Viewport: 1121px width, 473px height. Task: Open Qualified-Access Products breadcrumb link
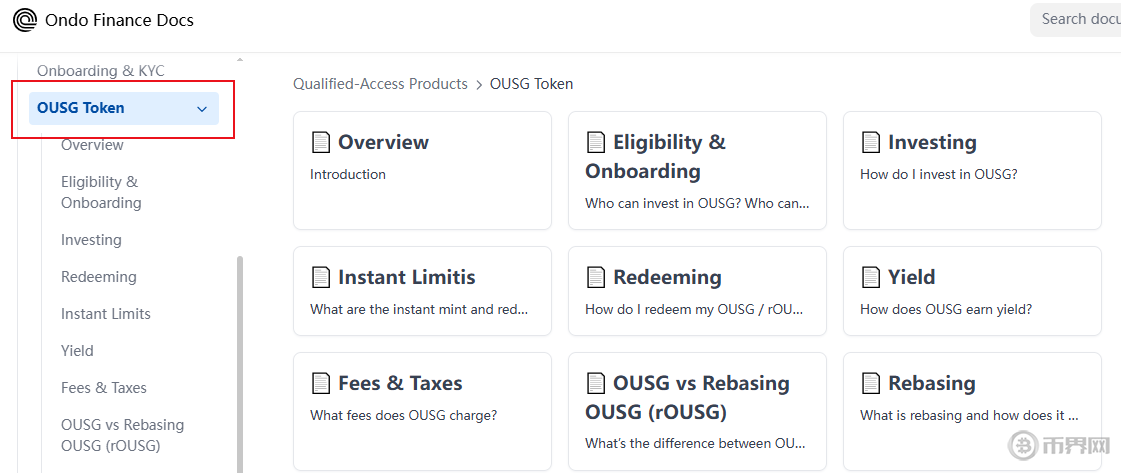click(x=380, y=84)
